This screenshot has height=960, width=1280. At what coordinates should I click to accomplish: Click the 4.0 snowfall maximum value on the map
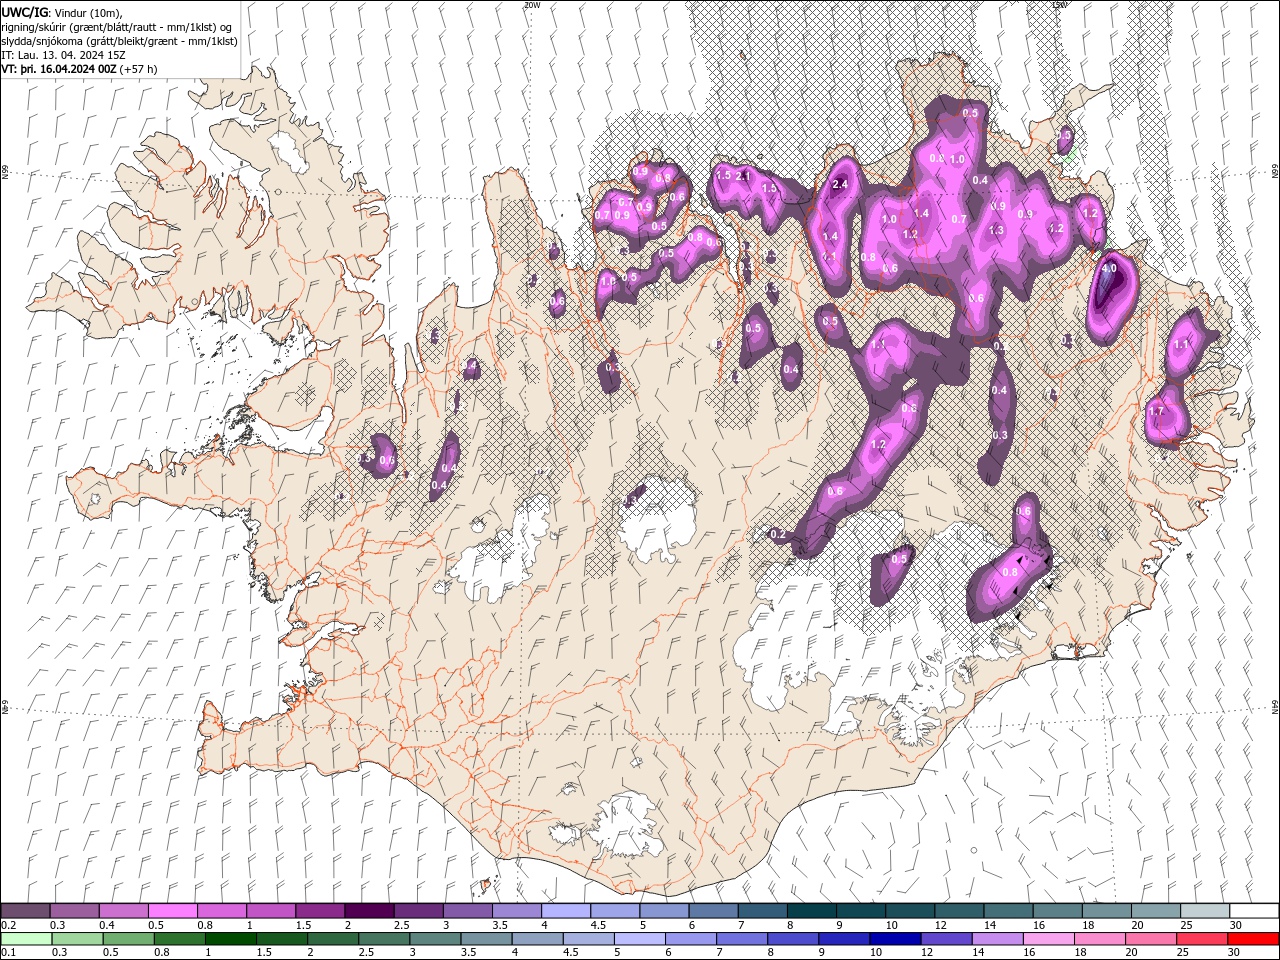click(1108, 270)
